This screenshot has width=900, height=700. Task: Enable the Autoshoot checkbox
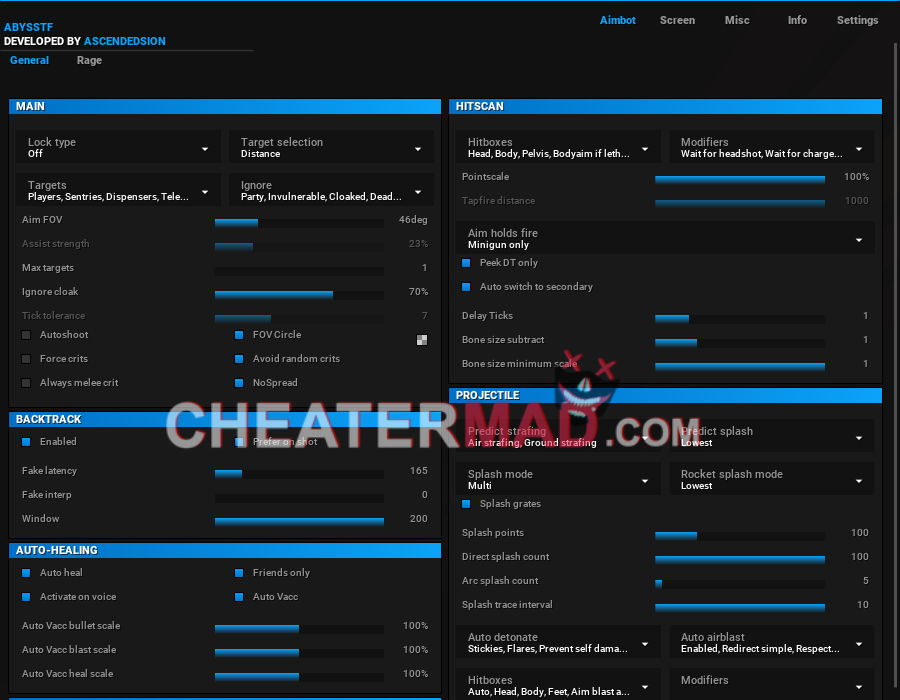point(26,335)
